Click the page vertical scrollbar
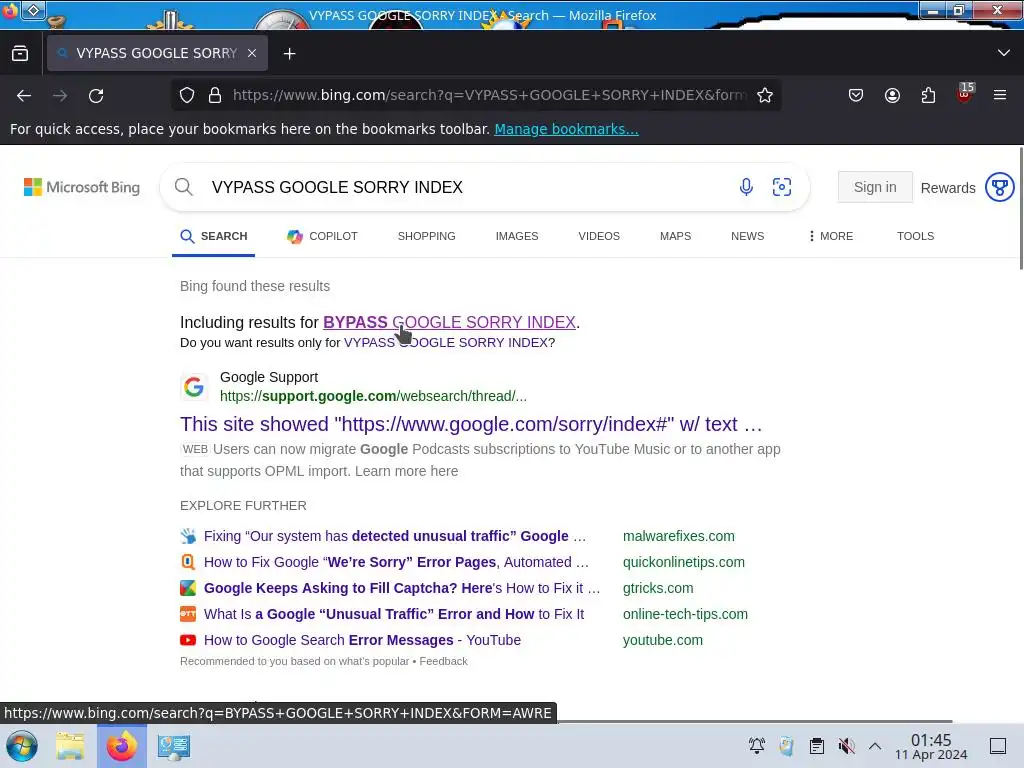 1021,209
